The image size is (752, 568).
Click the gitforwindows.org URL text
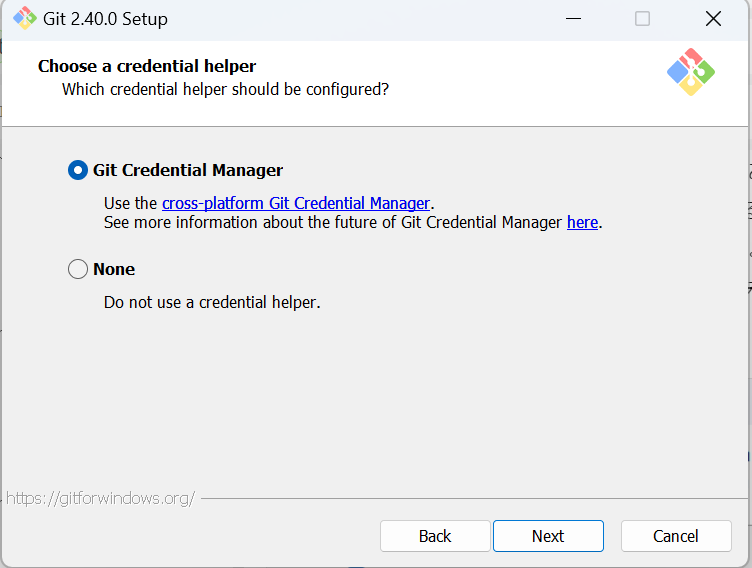point(100,498)
